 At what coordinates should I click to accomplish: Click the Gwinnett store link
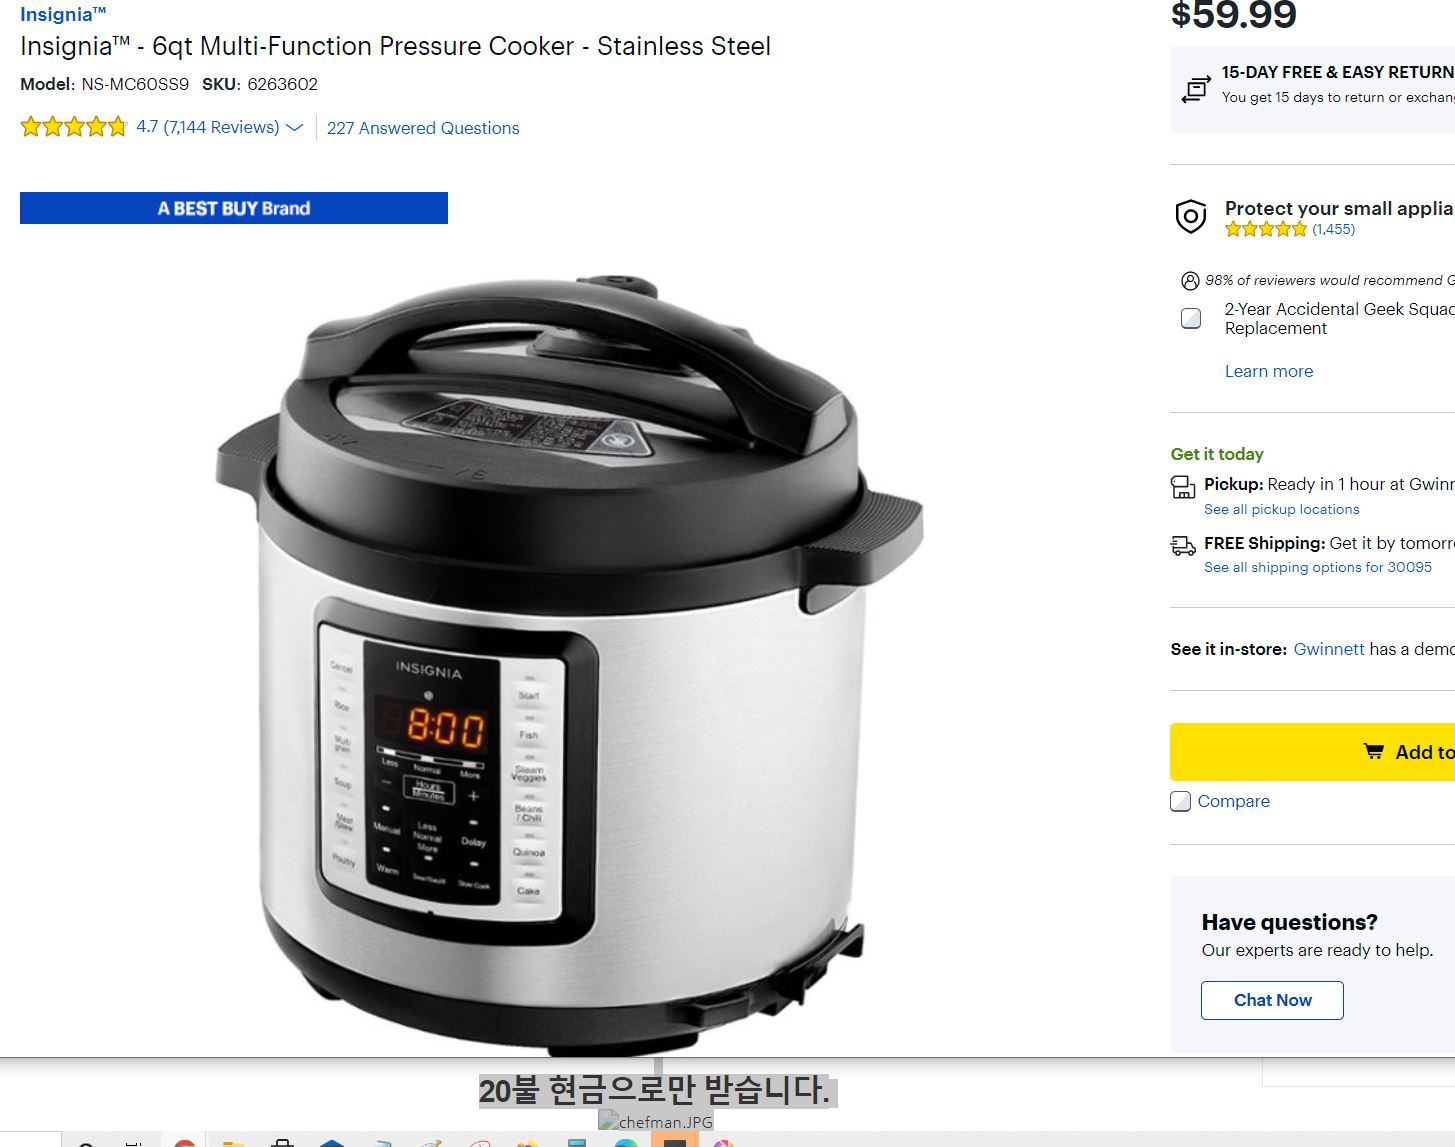(1329, 649)
